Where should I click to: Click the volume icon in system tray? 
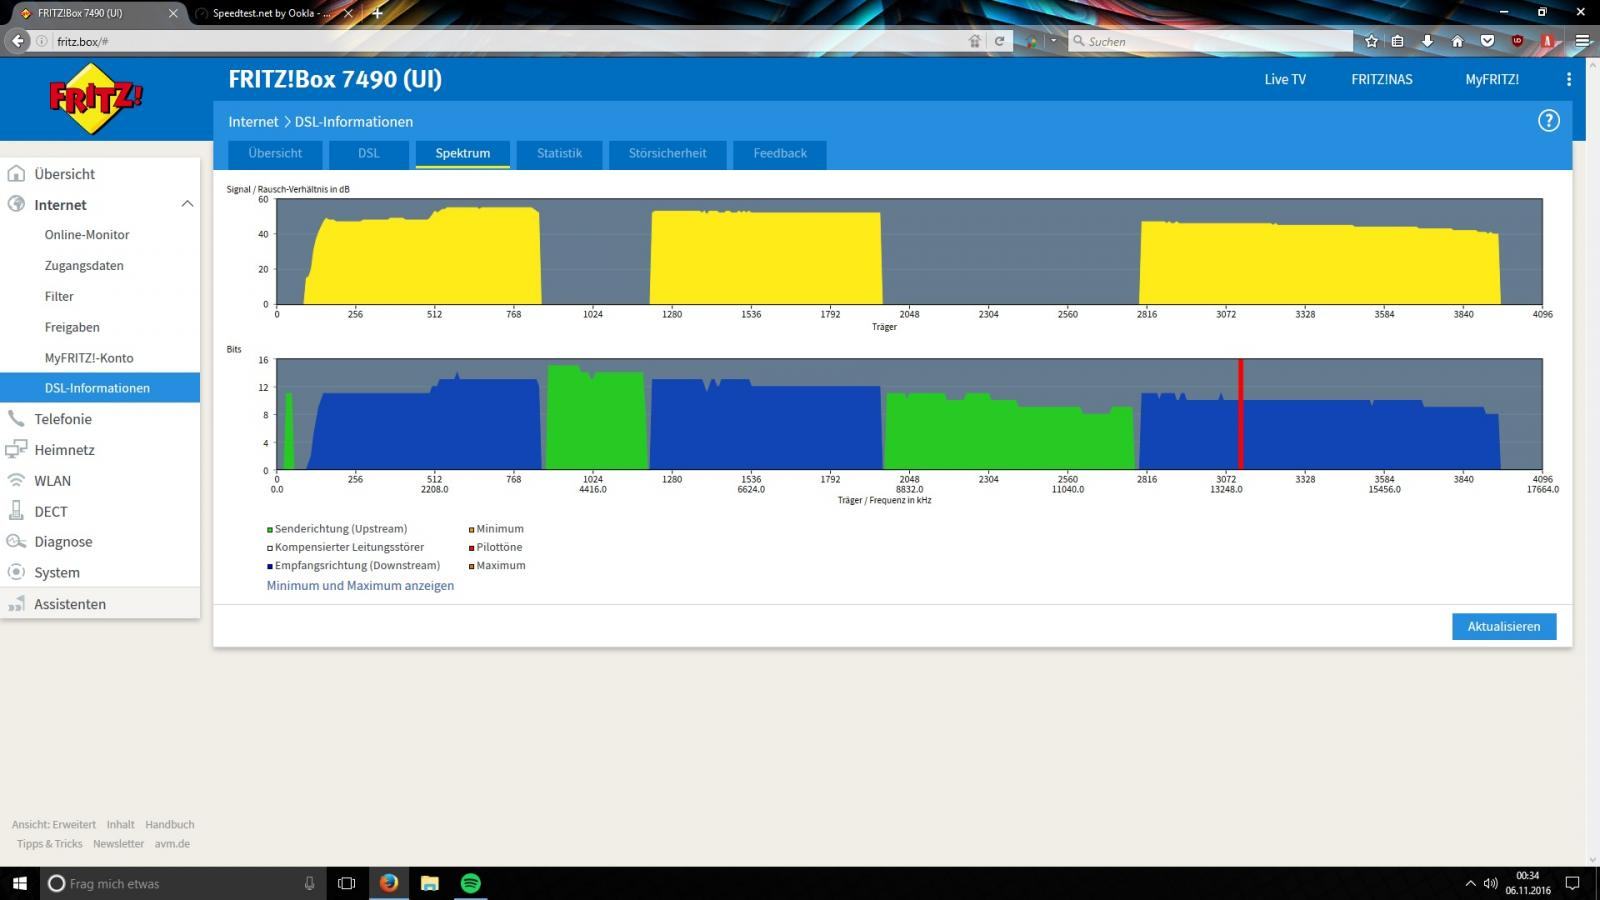1490,883
